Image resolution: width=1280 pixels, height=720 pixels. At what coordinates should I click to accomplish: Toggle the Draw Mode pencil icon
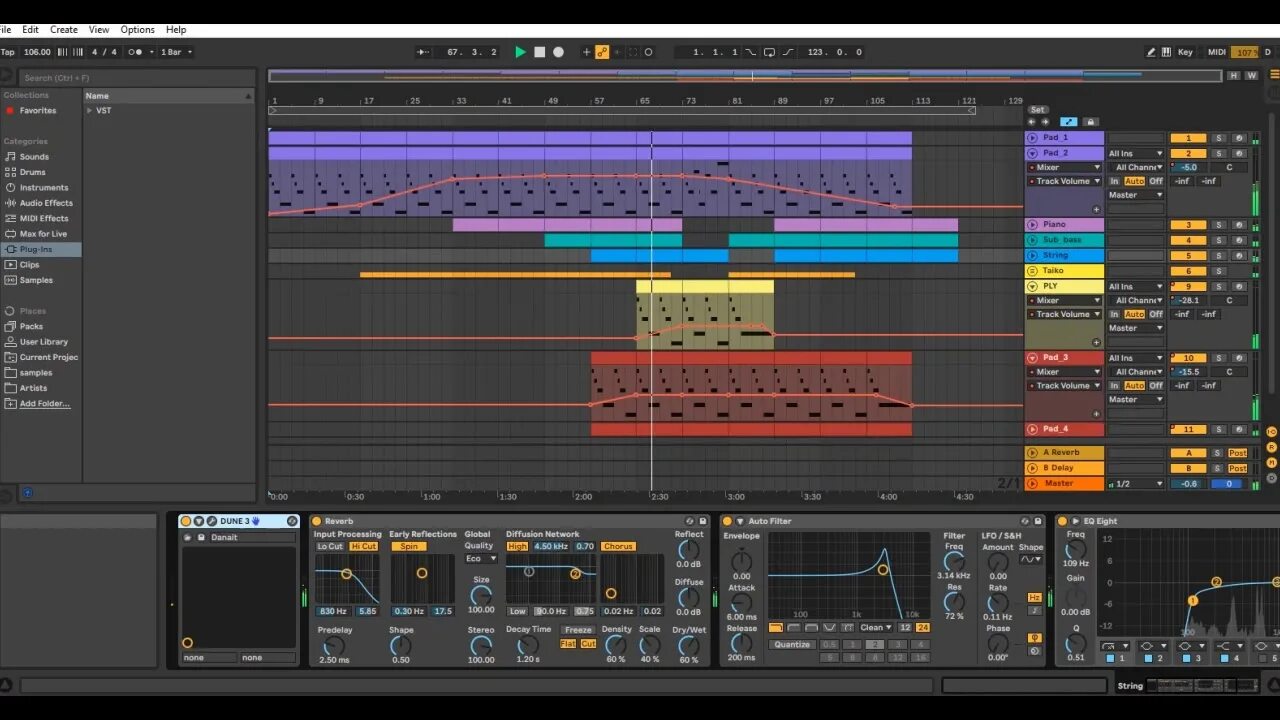tap(1151, 52)
